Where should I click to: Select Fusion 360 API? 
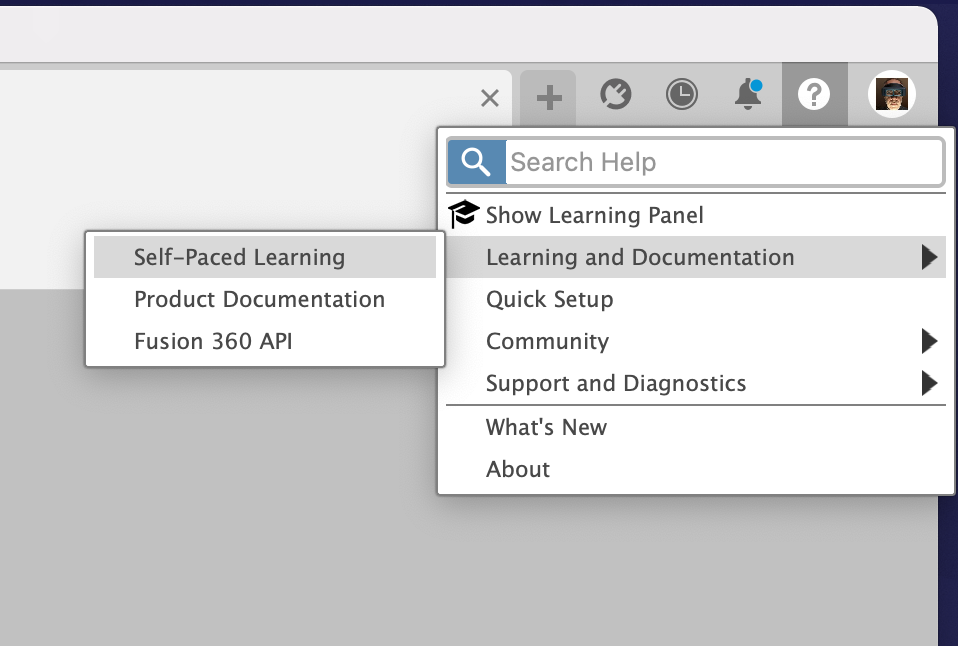(265, 341)
